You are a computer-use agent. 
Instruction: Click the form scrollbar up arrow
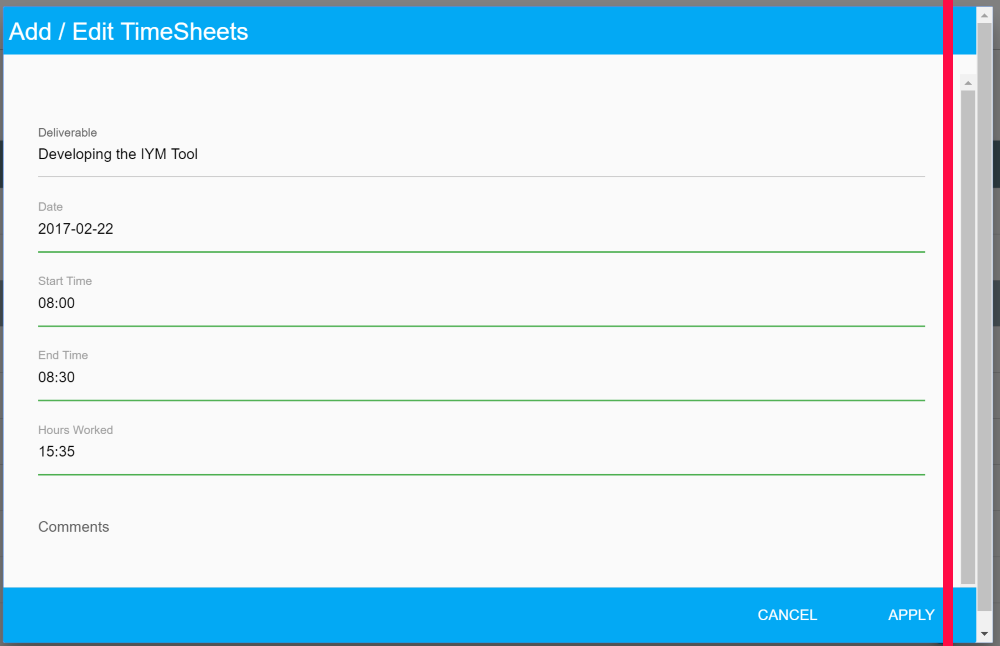point(968,82)
